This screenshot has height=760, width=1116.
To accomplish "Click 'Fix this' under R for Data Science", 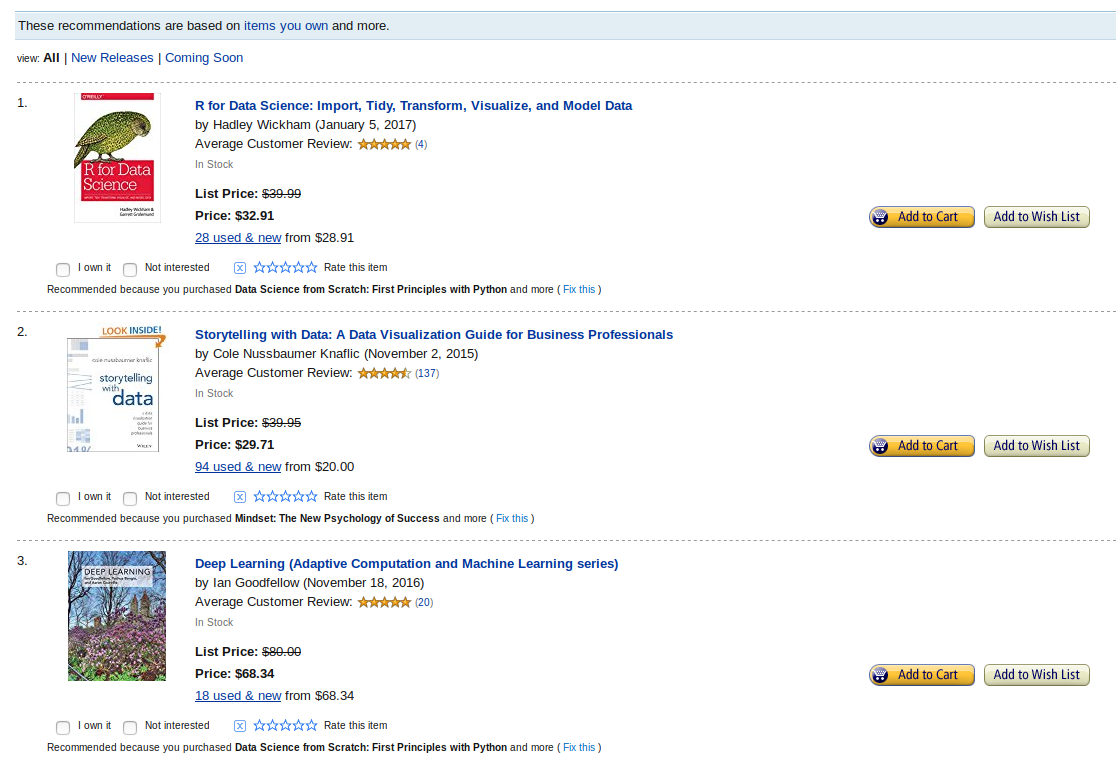I will pyautogui.click(x=579, y=289).
